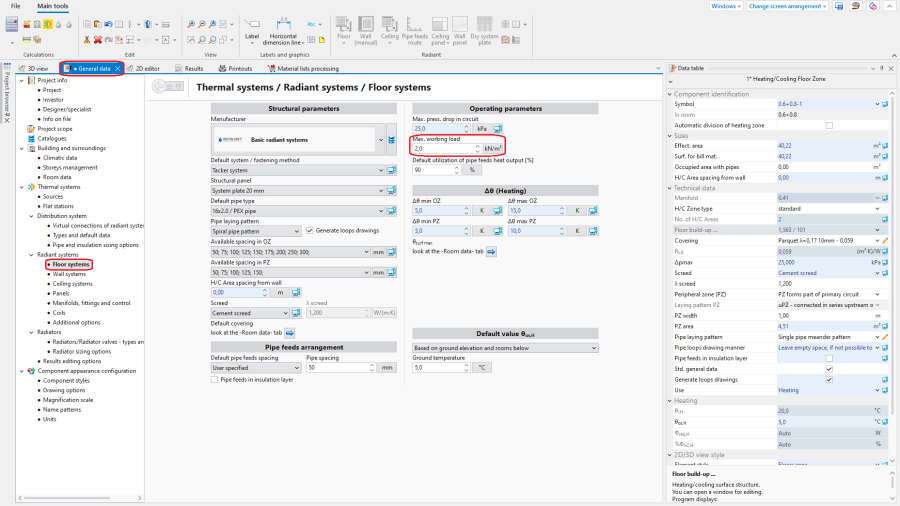Open Default pipe feeds spacing User specified dropdown
Screen dimensions: 900x506
coord(256,368)
